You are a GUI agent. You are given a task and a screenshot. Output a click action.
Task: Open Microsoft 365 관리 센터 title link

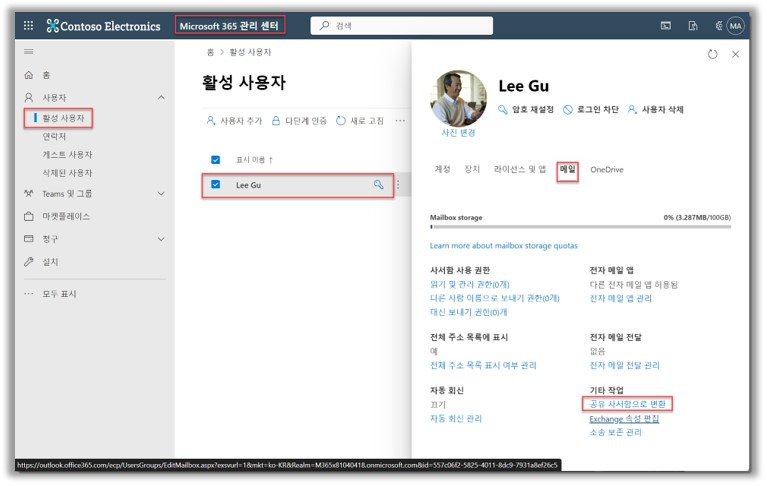[x=229, y=25]
